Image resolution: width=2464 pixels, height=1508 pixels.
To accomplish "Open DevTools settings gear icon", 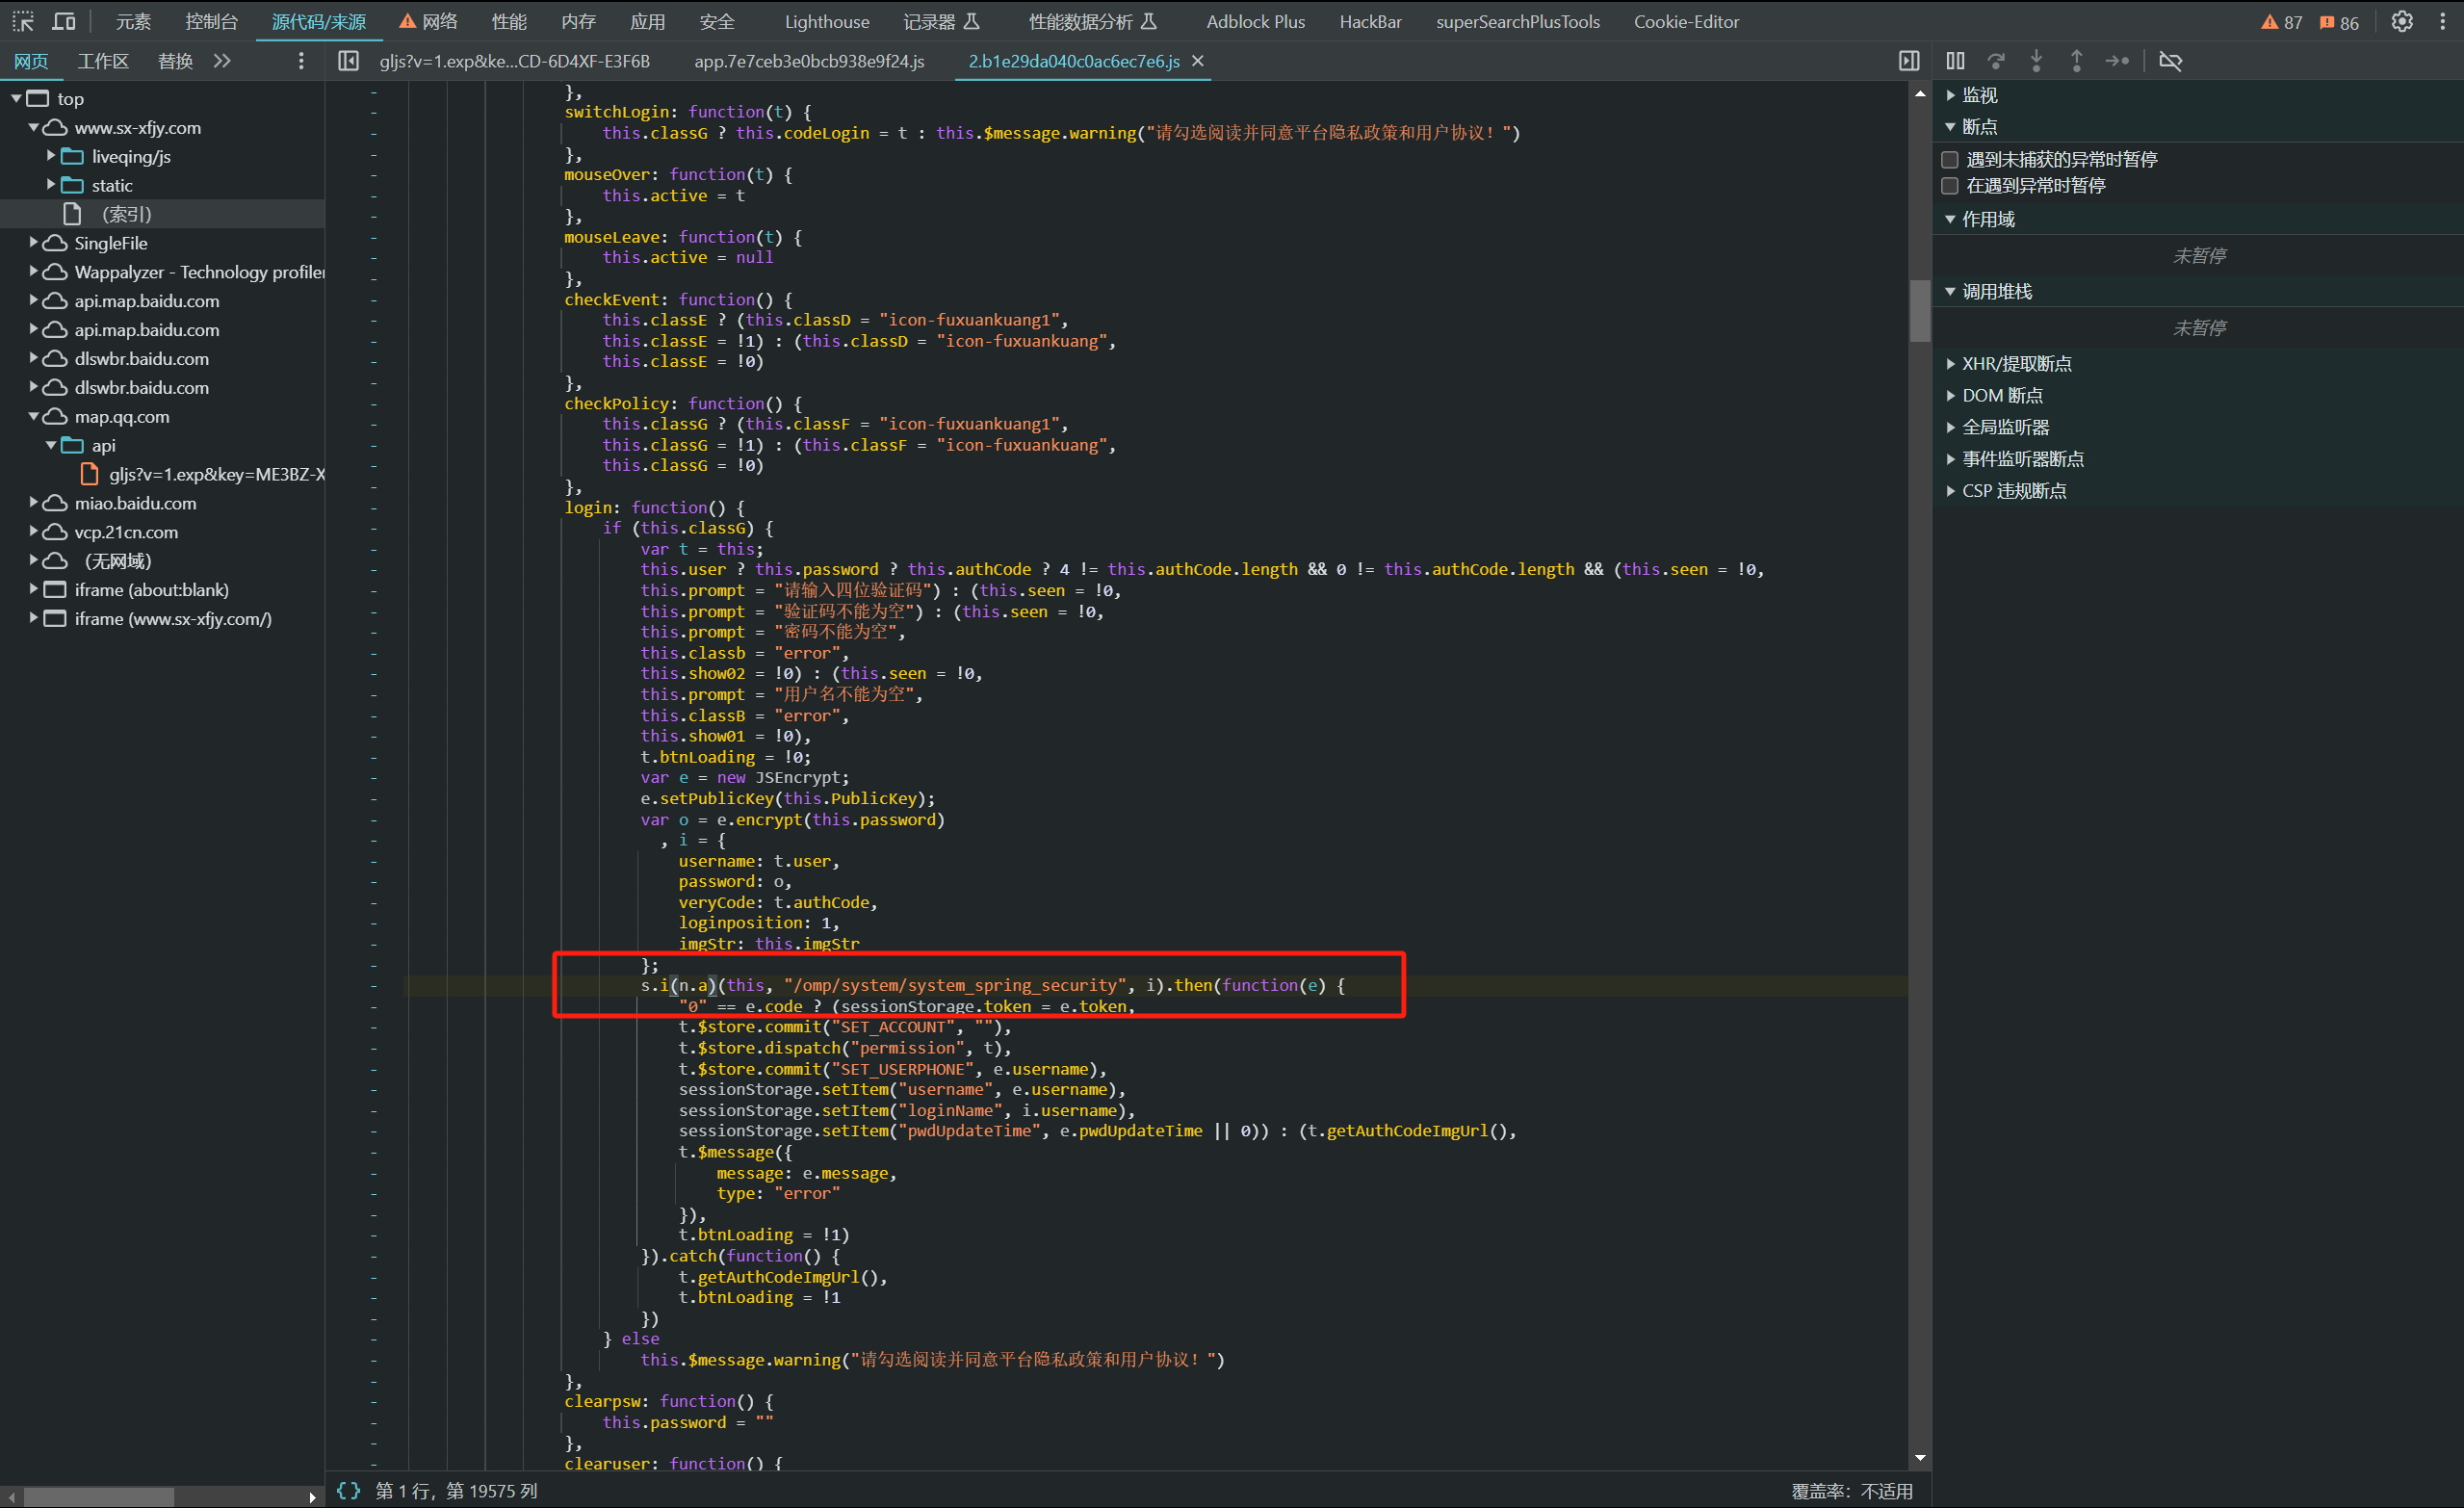I will [2402, 21].
